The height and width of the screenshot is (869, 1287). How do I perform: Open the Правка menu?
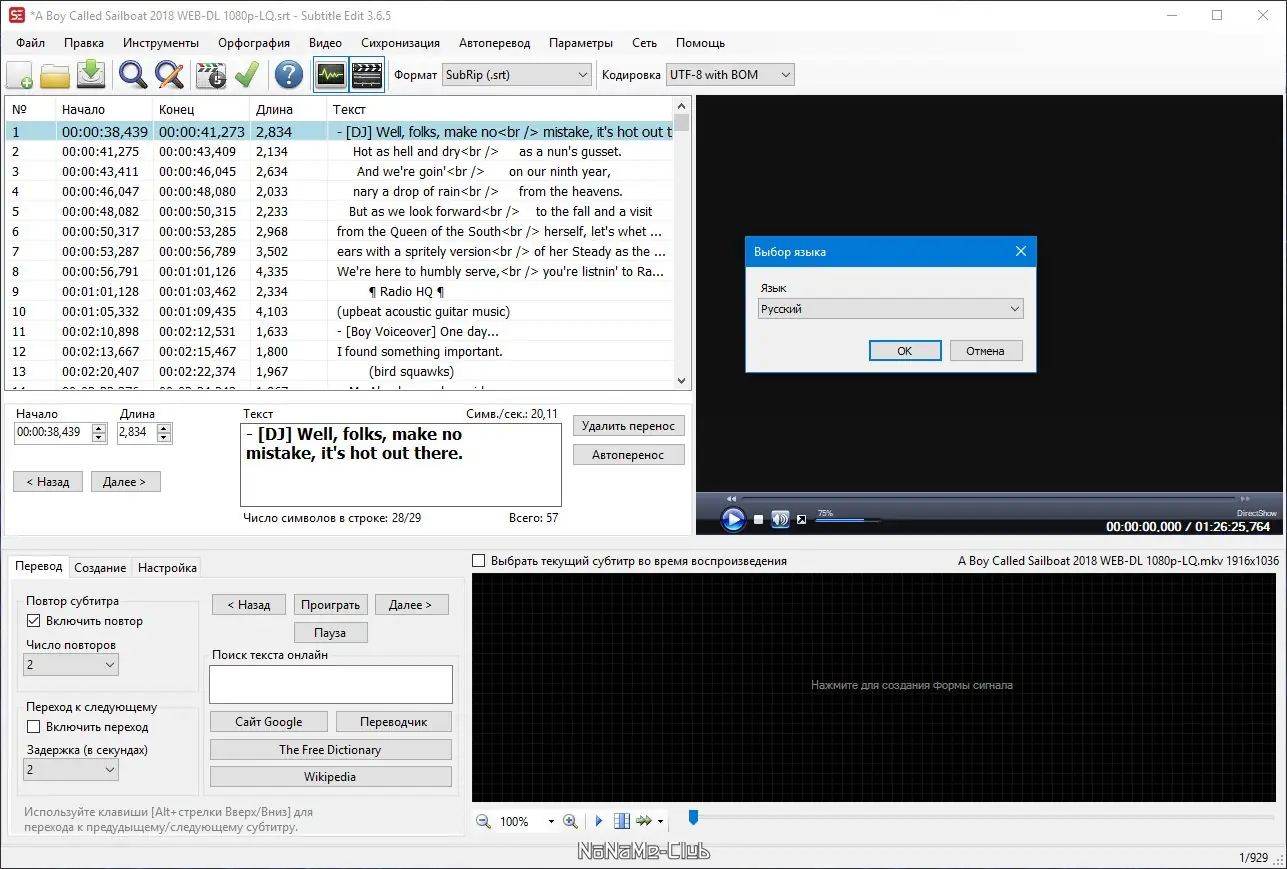click(x=84, y=43)
